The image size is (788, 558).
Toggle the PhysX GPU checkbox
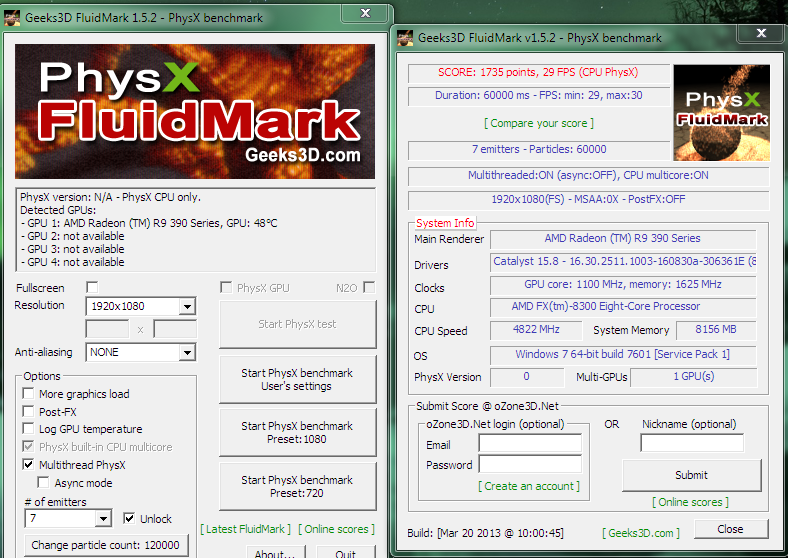click(x=226, y=288)
